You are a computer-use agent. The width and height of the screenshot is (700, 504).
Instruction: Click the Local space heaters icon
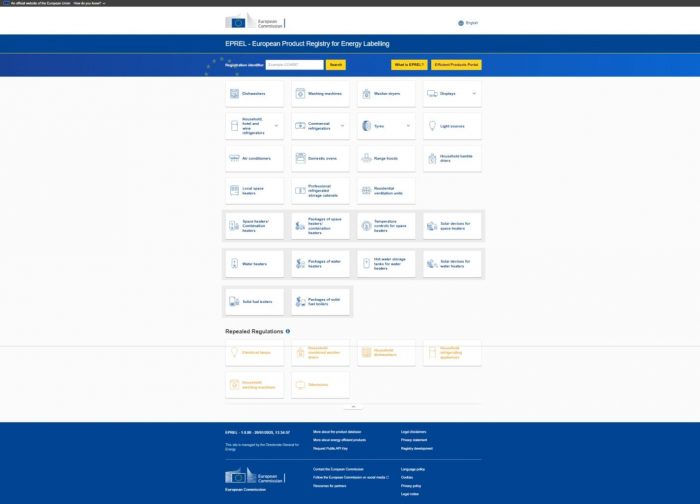coord(234,191)
